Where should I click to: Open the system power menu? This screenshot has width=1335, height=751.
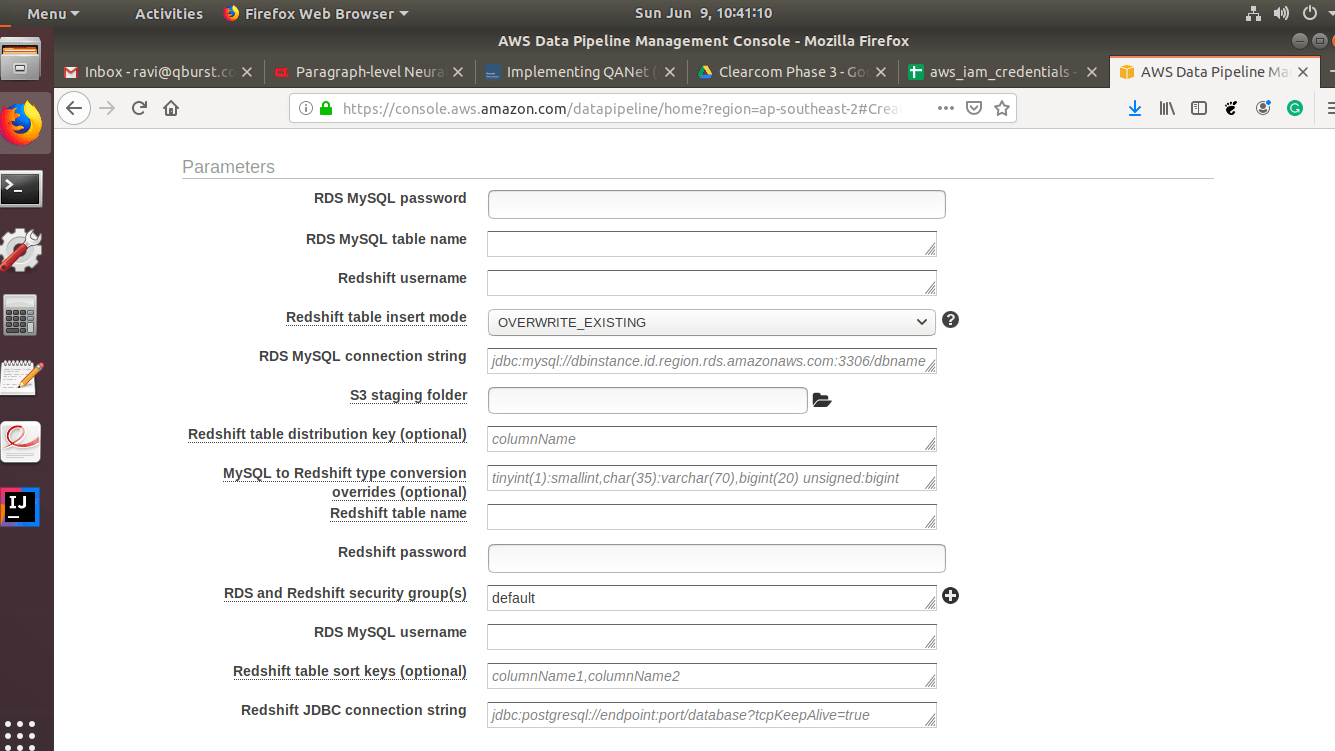(x=1311, y=14)
